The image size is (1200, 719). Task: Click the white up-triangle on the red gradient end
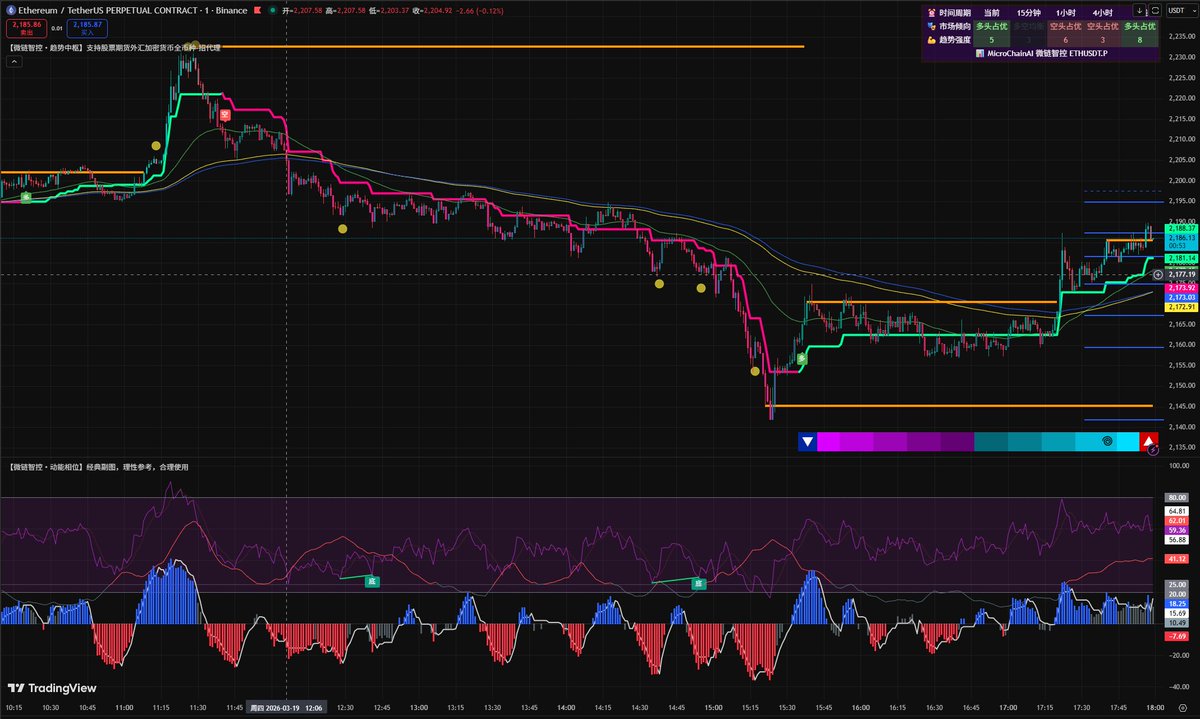pos(1149,441)
